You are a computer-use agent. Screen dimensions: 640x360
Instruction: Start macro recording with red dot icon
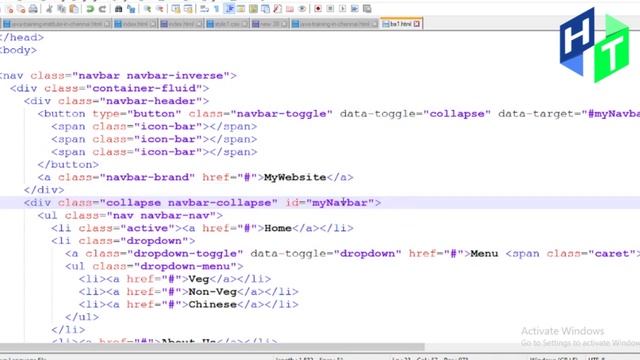[x=318, y=9]
